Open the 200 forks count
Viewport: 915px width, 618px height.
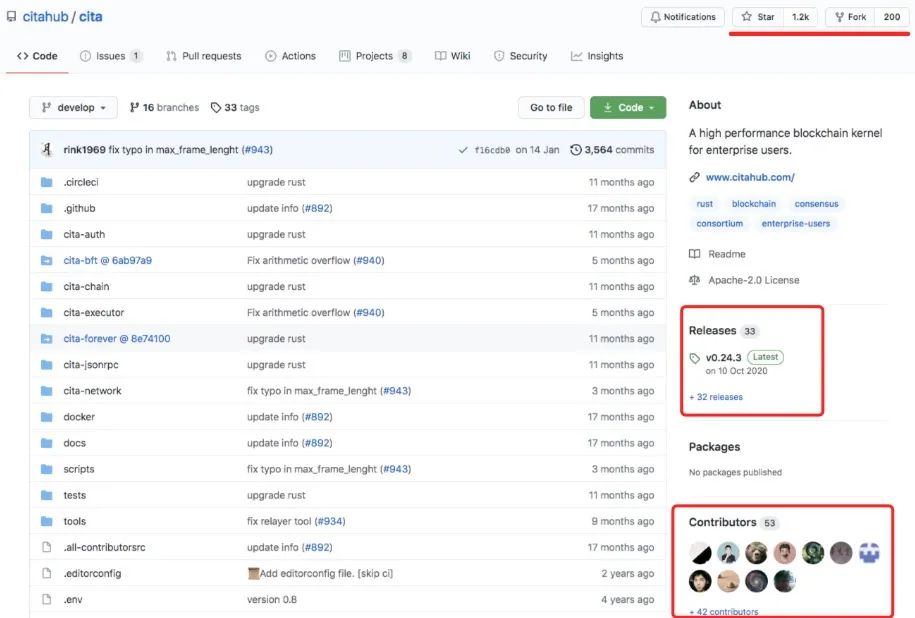[x=892, y=17]
